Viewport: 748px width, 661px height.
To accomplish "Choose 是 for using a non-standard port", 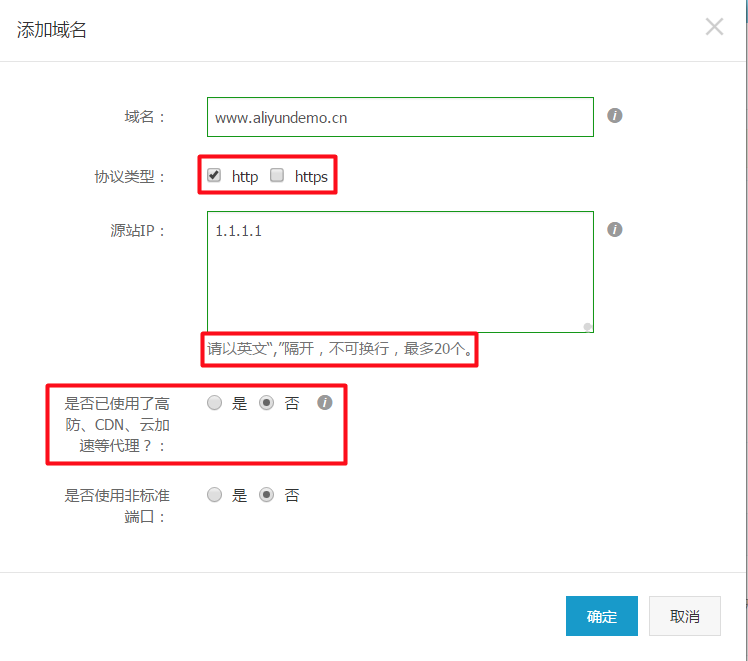I will coord(214,495).
